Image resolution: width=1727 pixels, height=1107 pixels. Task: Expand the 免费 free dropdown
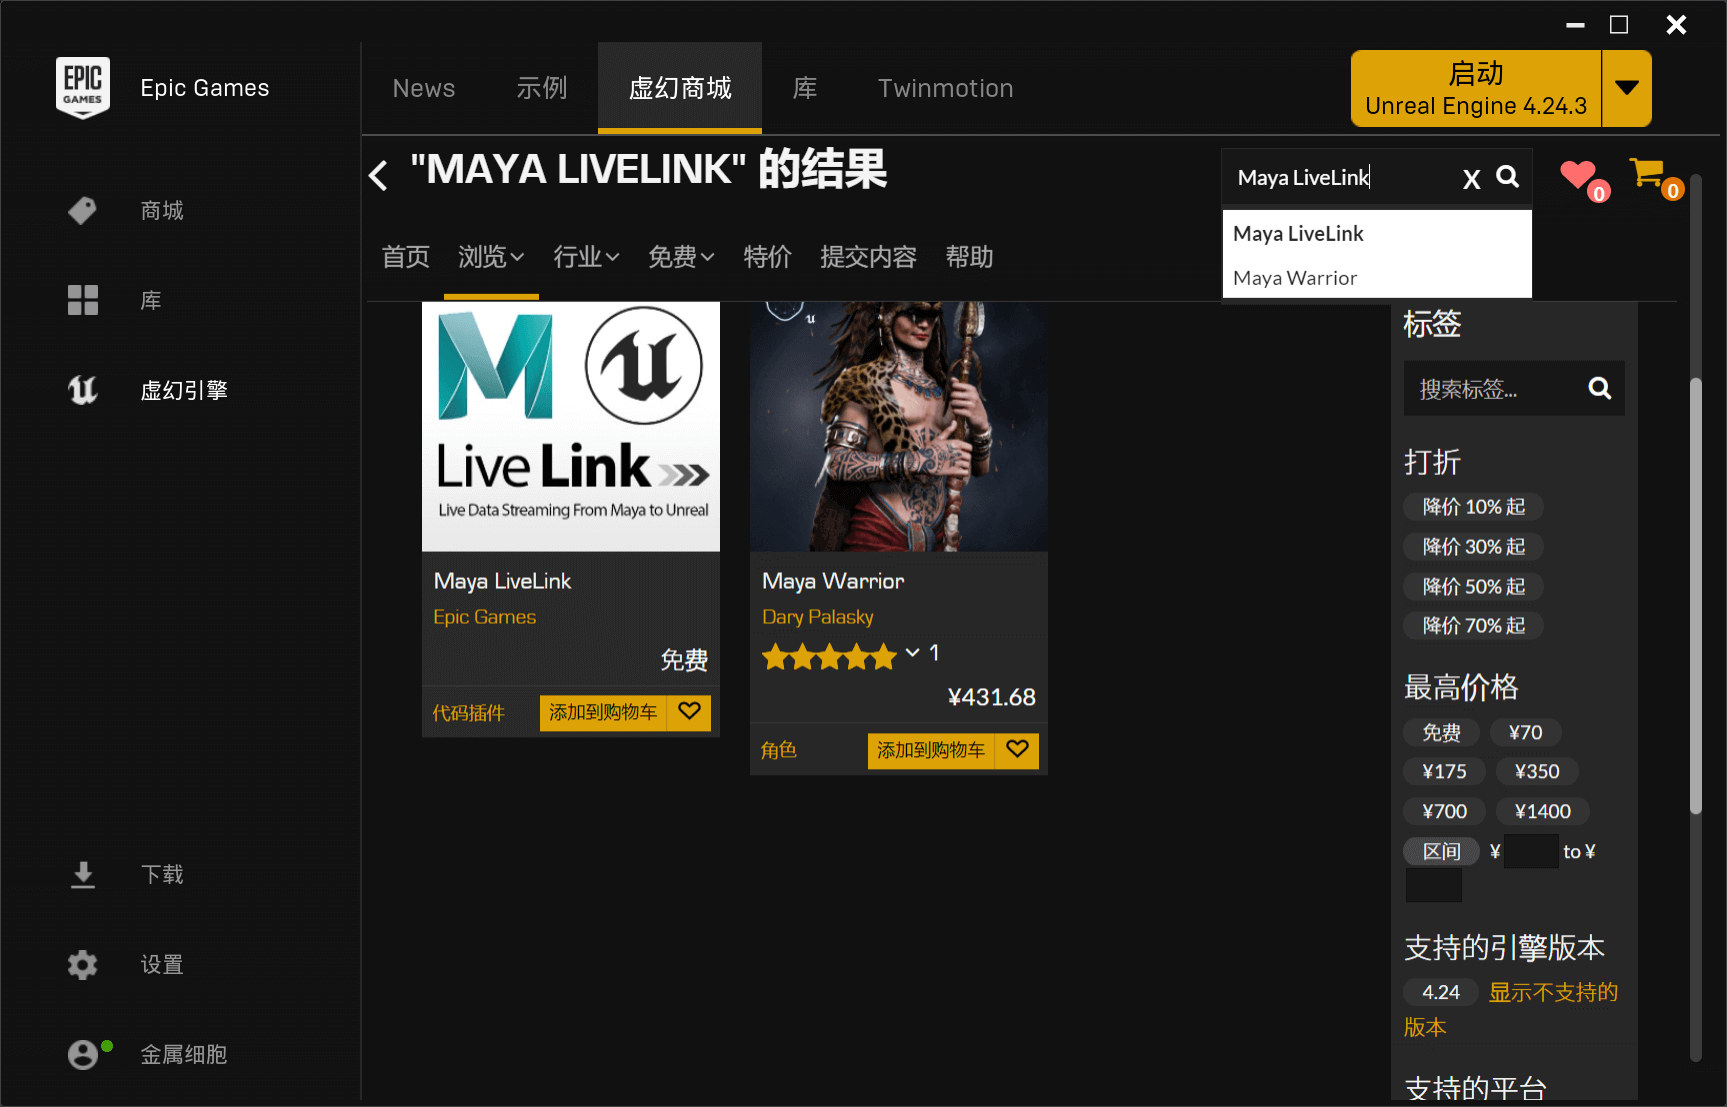point(681,257)
